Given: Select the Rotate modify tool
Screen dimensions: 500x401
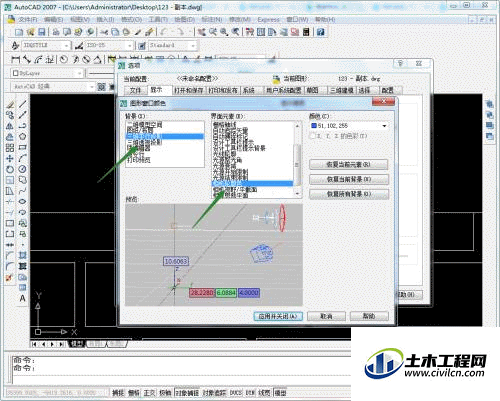Looking at the screenshot, I should [10, 169].
